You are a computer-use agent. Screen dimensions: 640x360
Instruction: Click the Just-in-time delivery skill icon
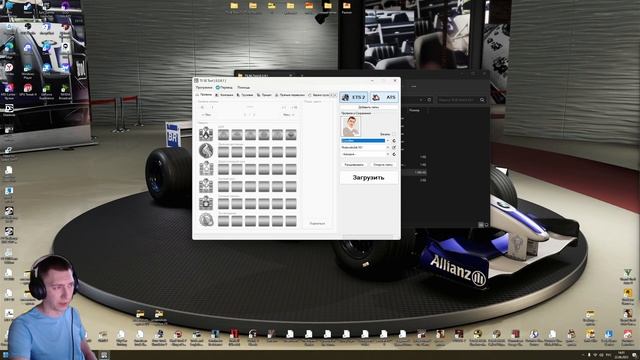206,203
